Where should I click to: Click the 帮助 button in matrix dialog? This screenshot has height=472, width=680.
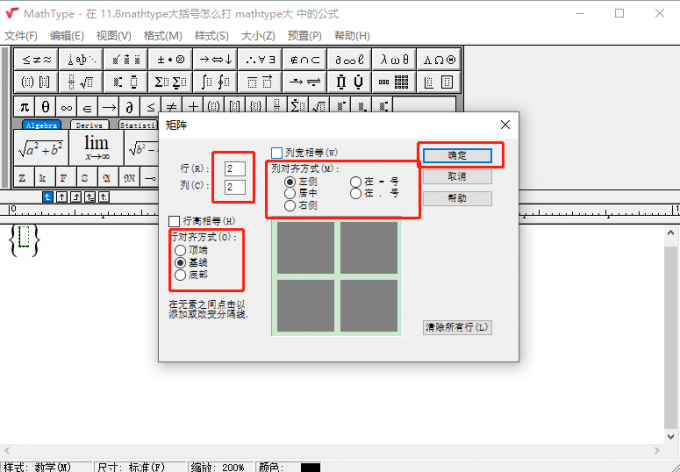457,198
